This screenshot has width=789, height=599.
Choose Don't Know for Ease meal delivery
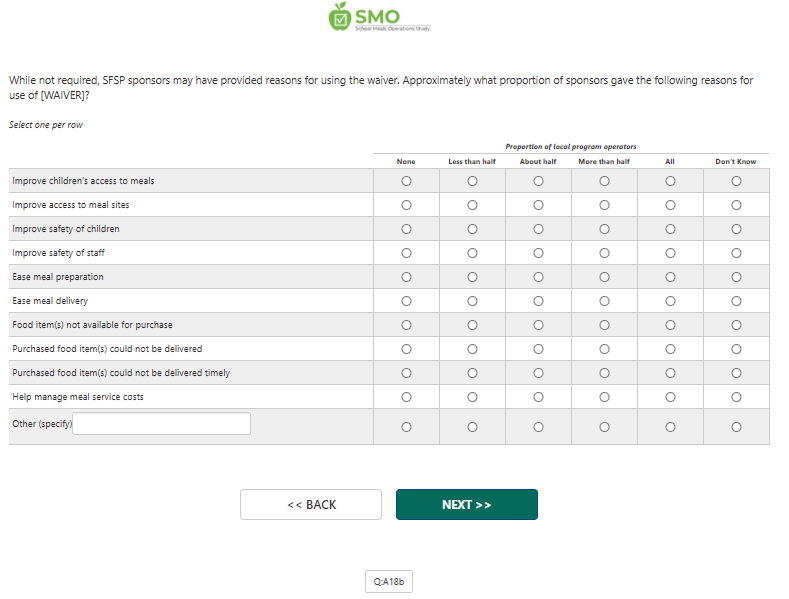[x=736, y=301]
